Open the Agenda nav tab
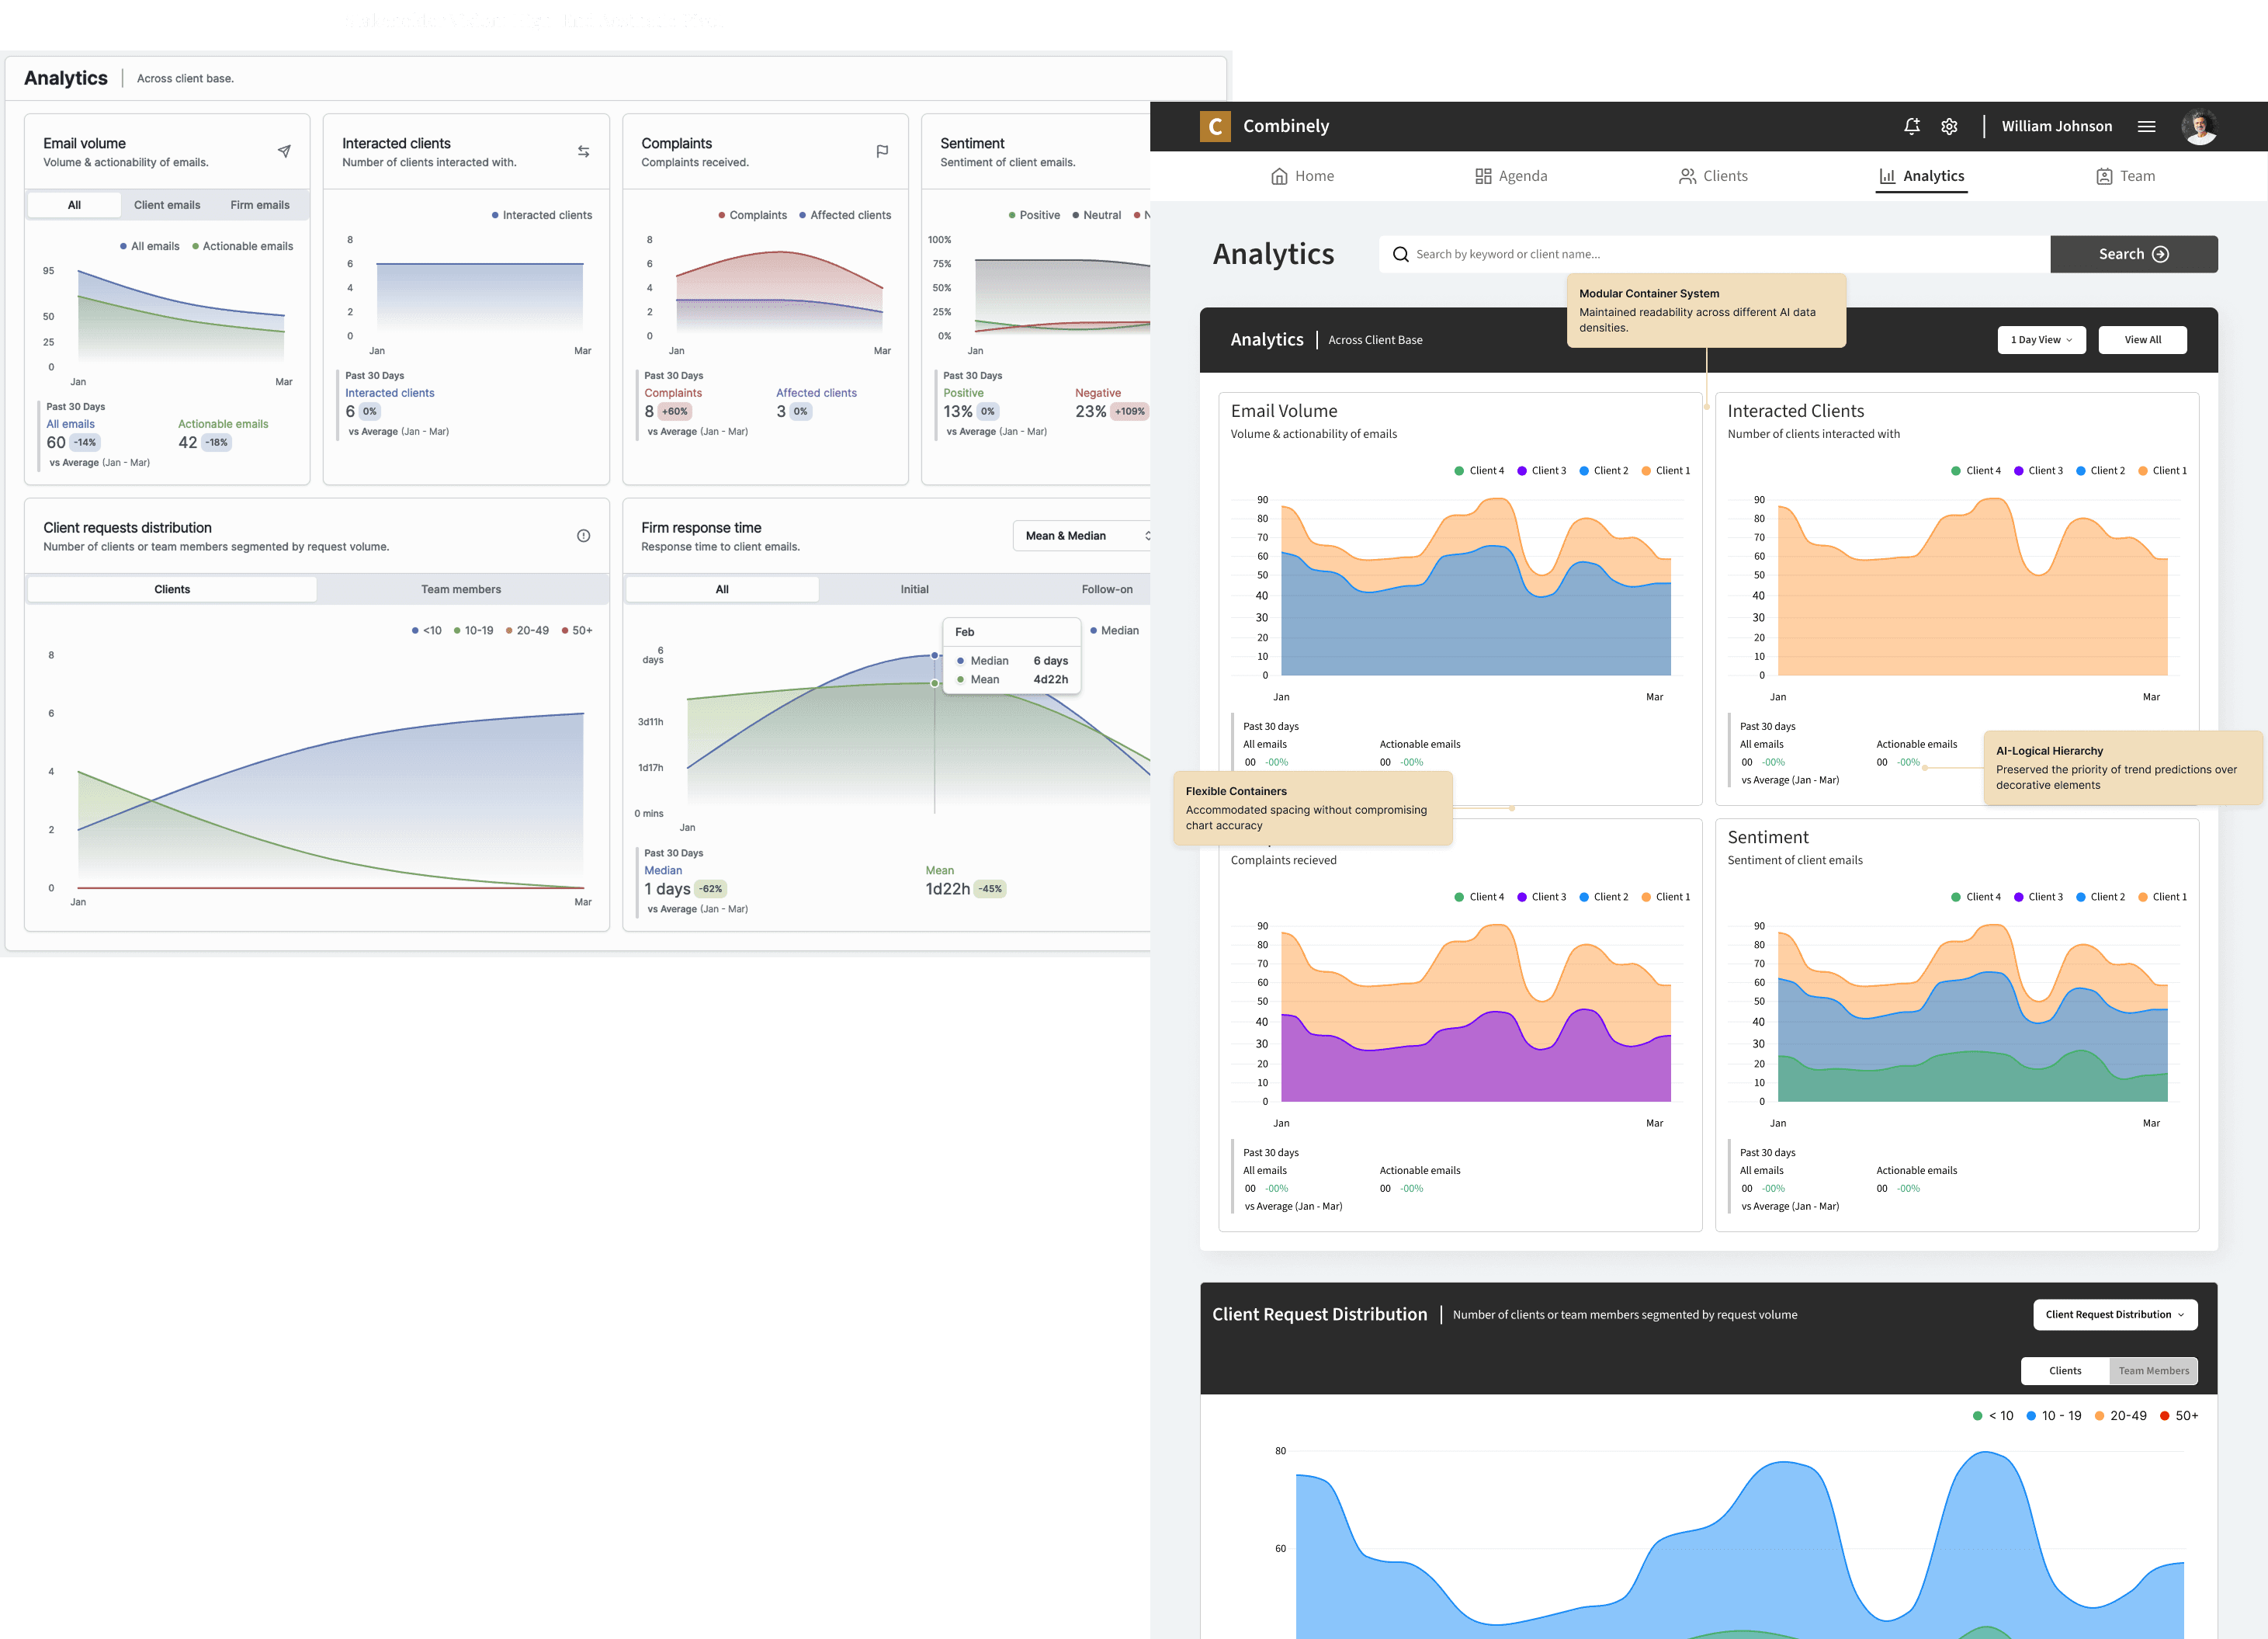 tap(1511, 176)
